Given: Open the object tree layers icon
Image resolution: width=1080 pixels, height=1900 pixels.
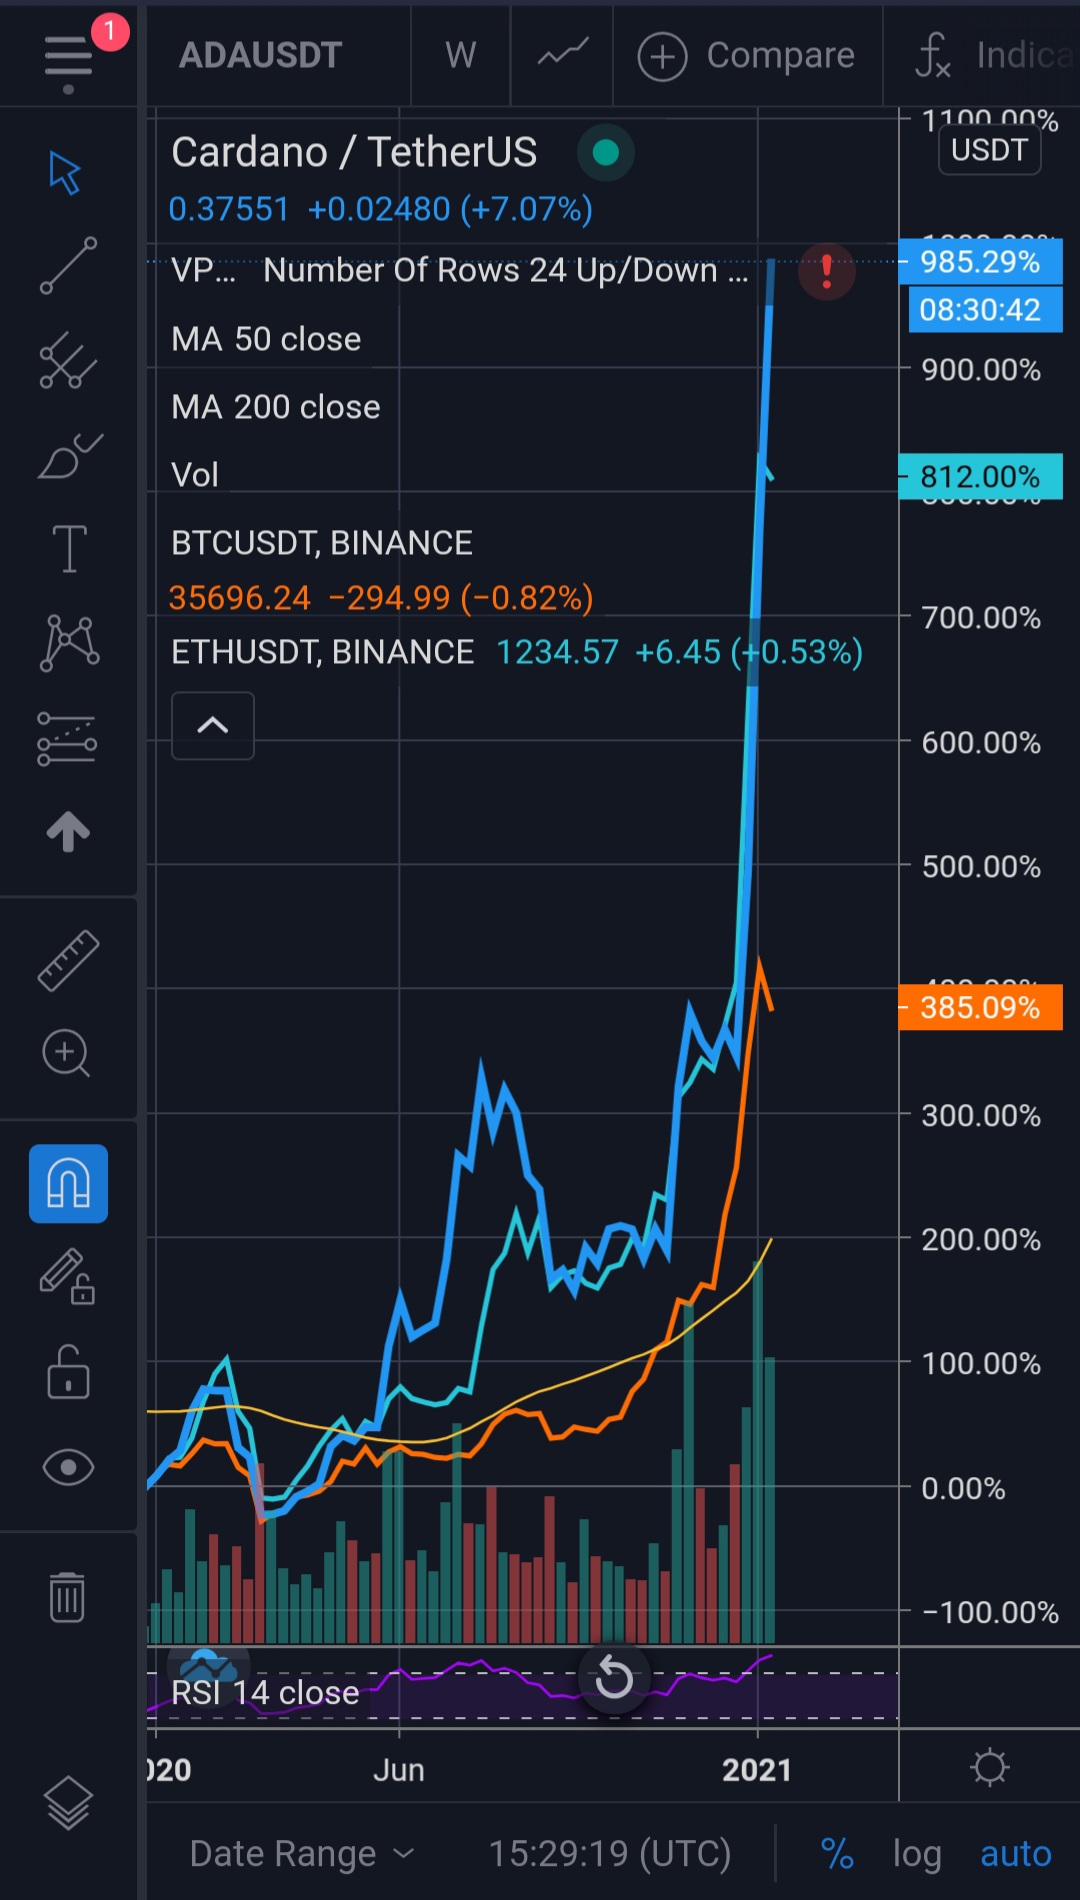Looking at the screenshot, I should point(68,1802).
